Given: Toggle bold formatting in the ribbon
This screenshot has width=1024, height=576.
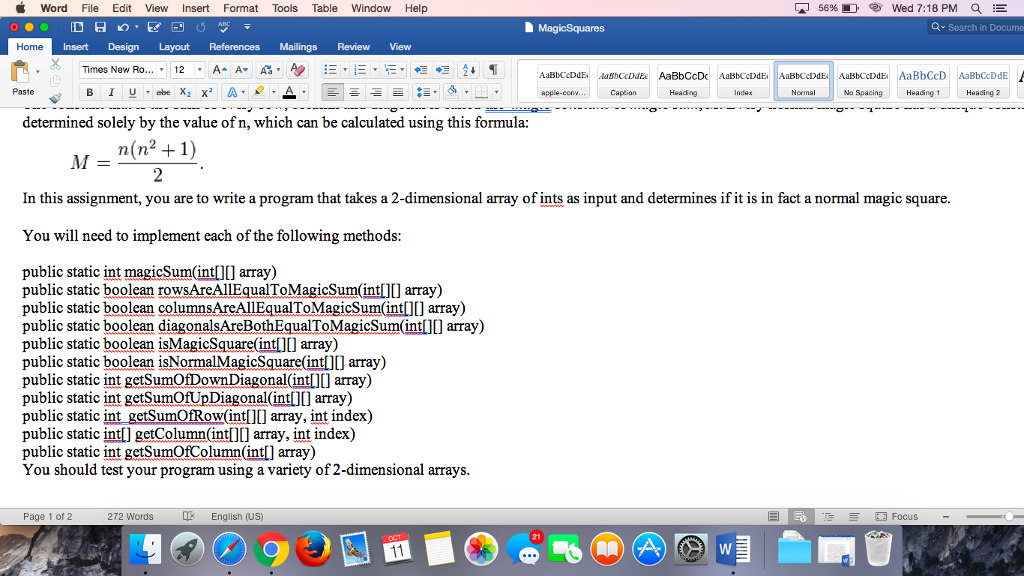Looking at the screenshot, I should [90, 92].
